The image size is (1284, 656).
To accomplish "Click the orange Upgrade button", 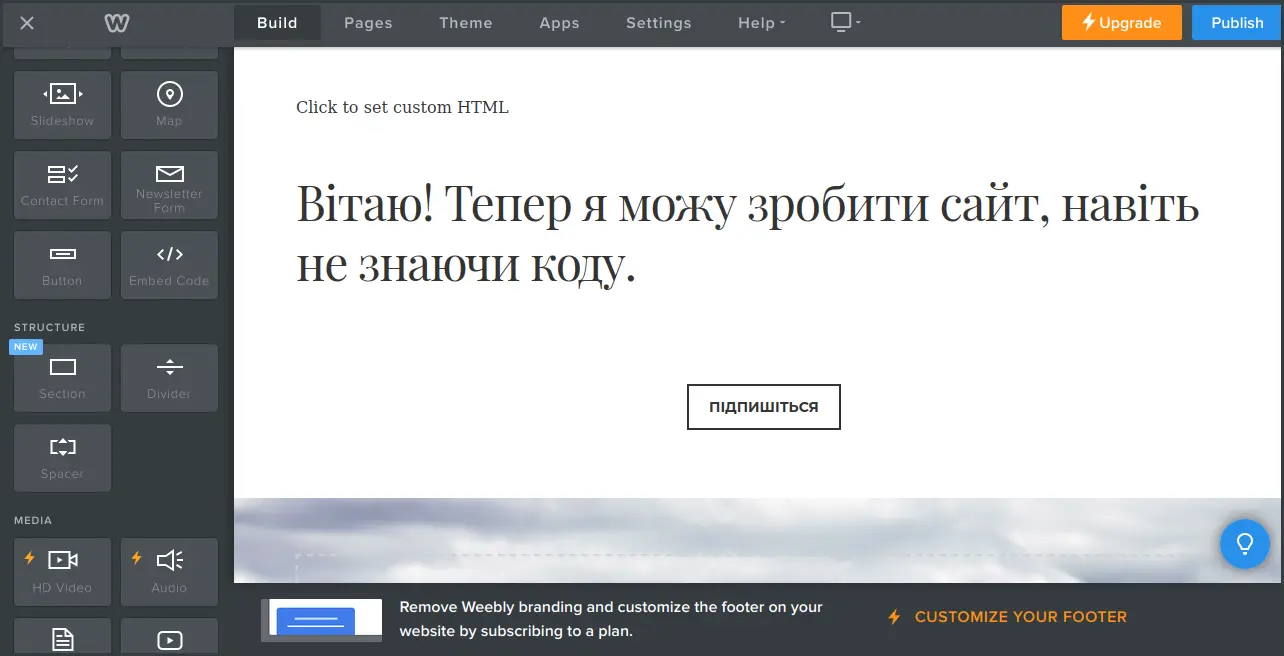I will (1122, 23).
